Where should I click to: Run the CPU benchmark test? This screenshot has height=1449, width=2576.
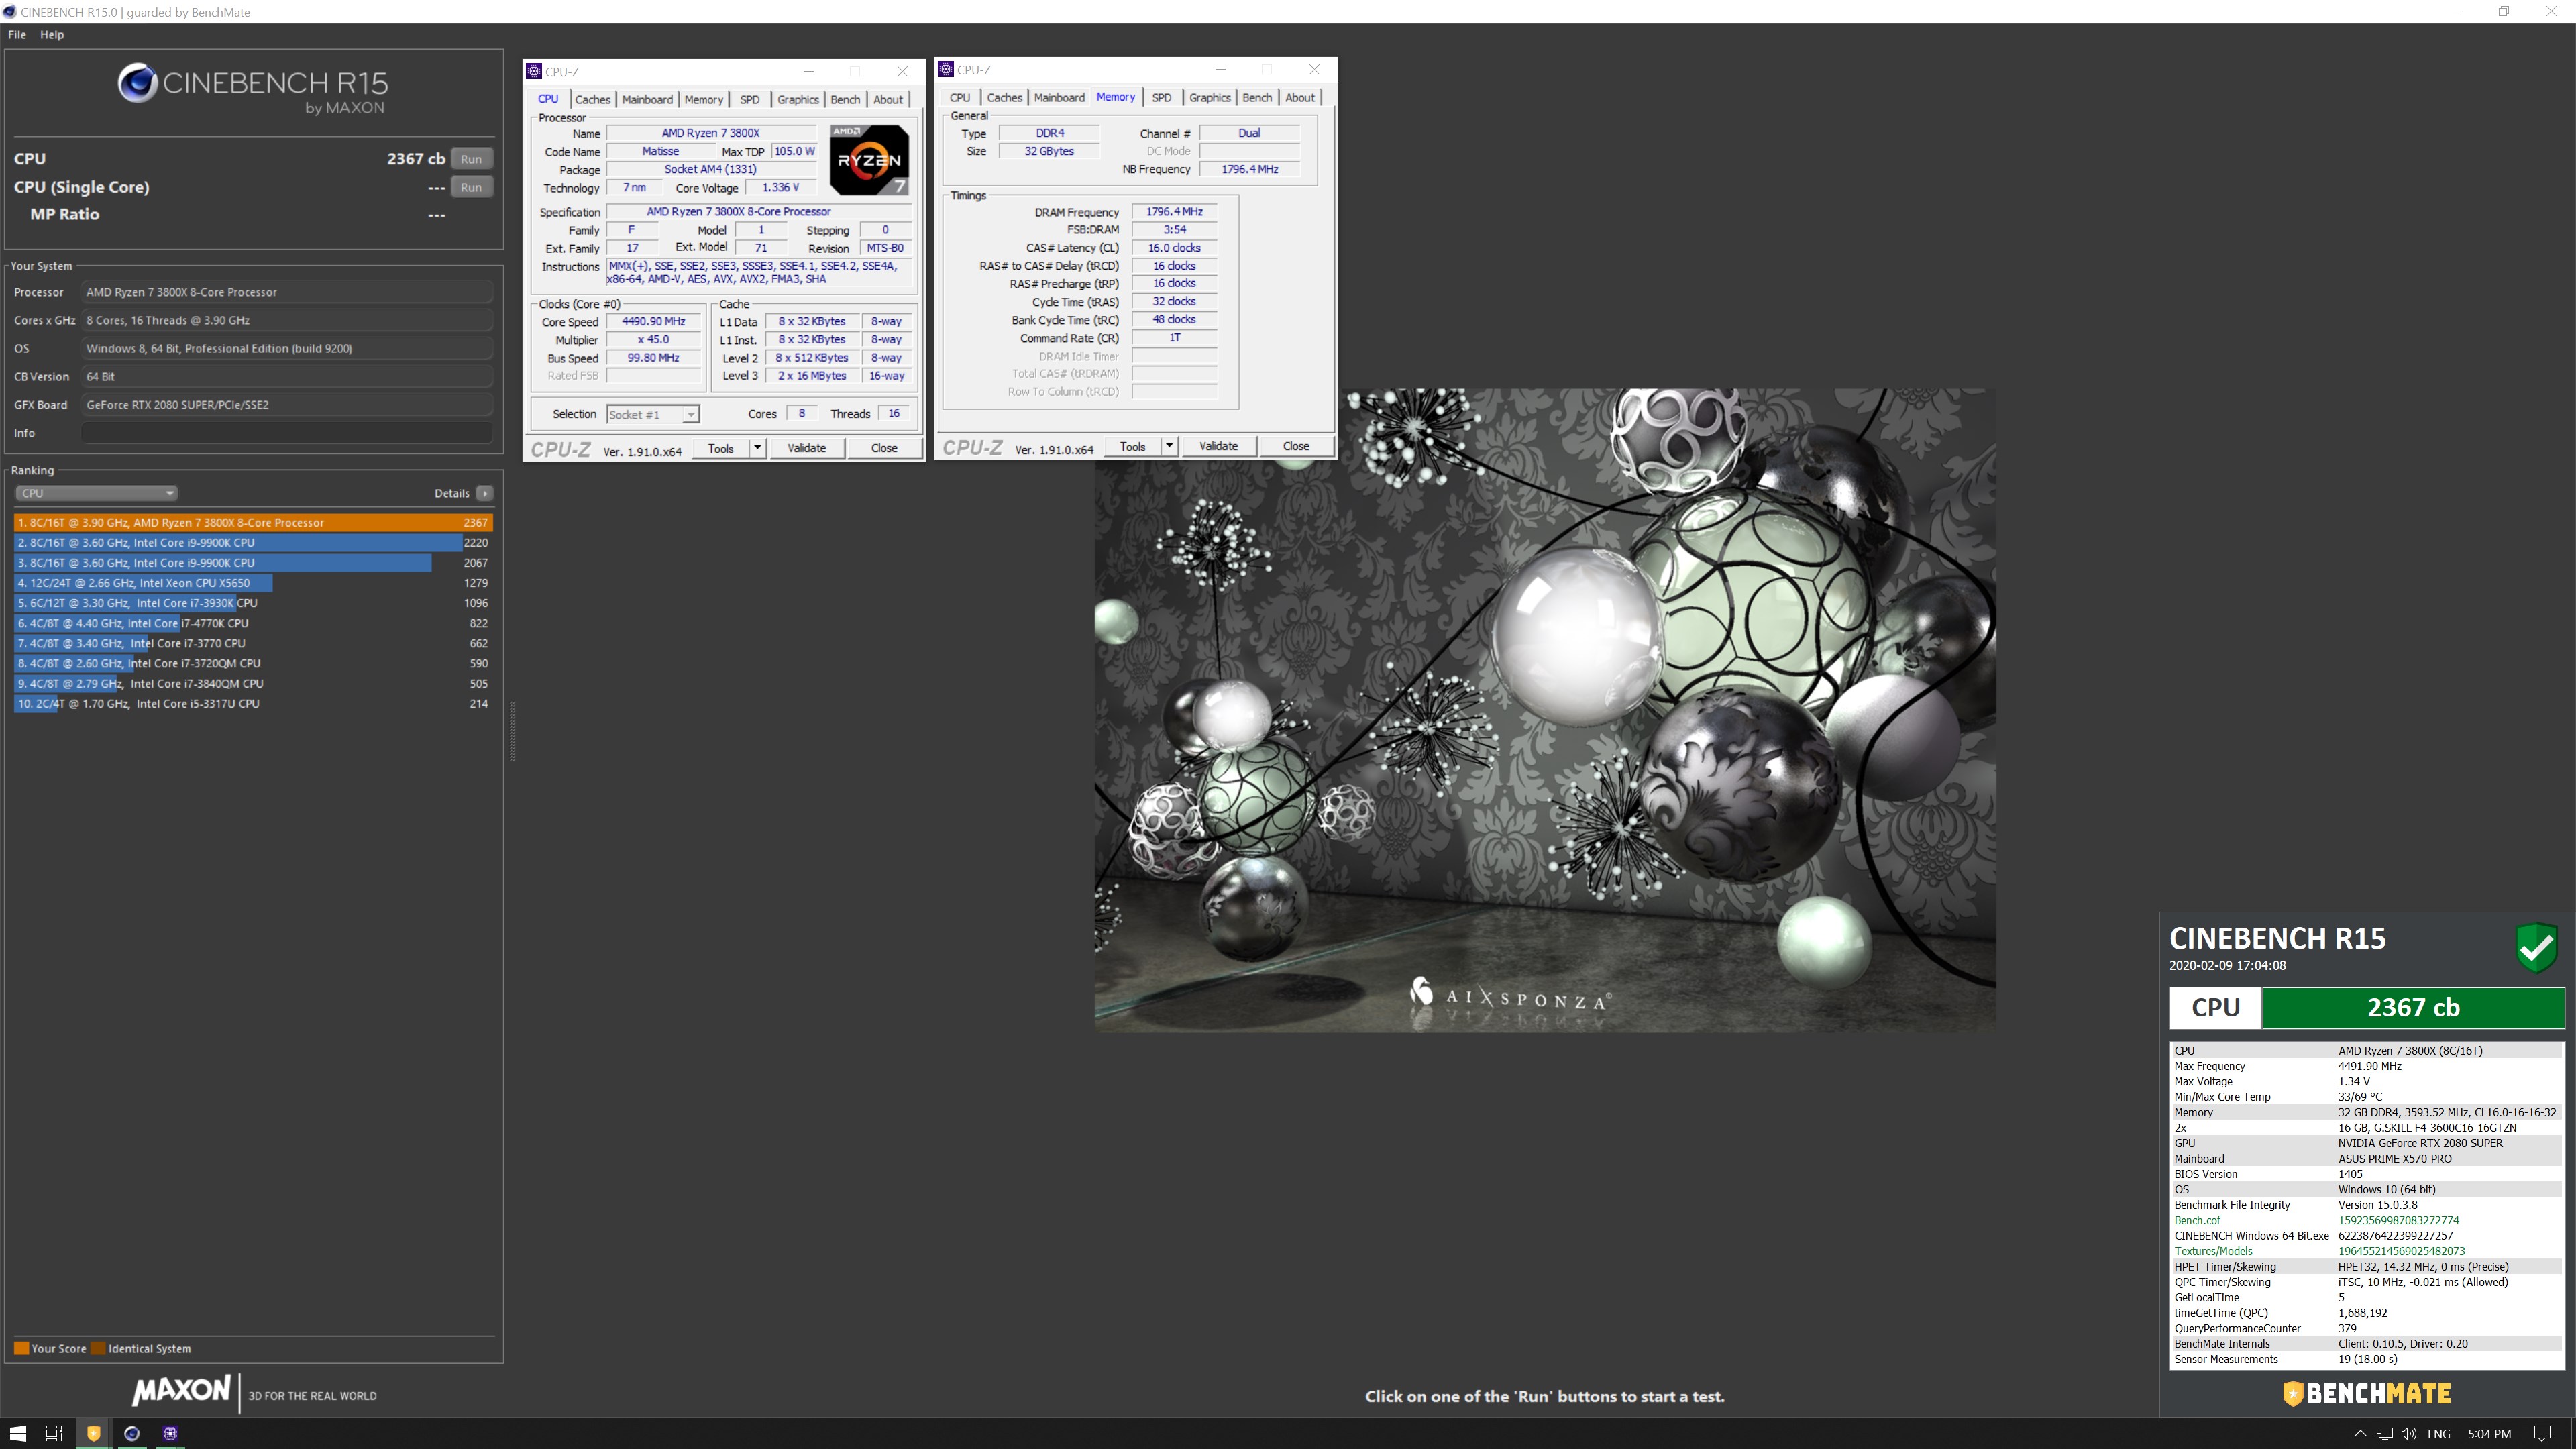click(471, 159)
